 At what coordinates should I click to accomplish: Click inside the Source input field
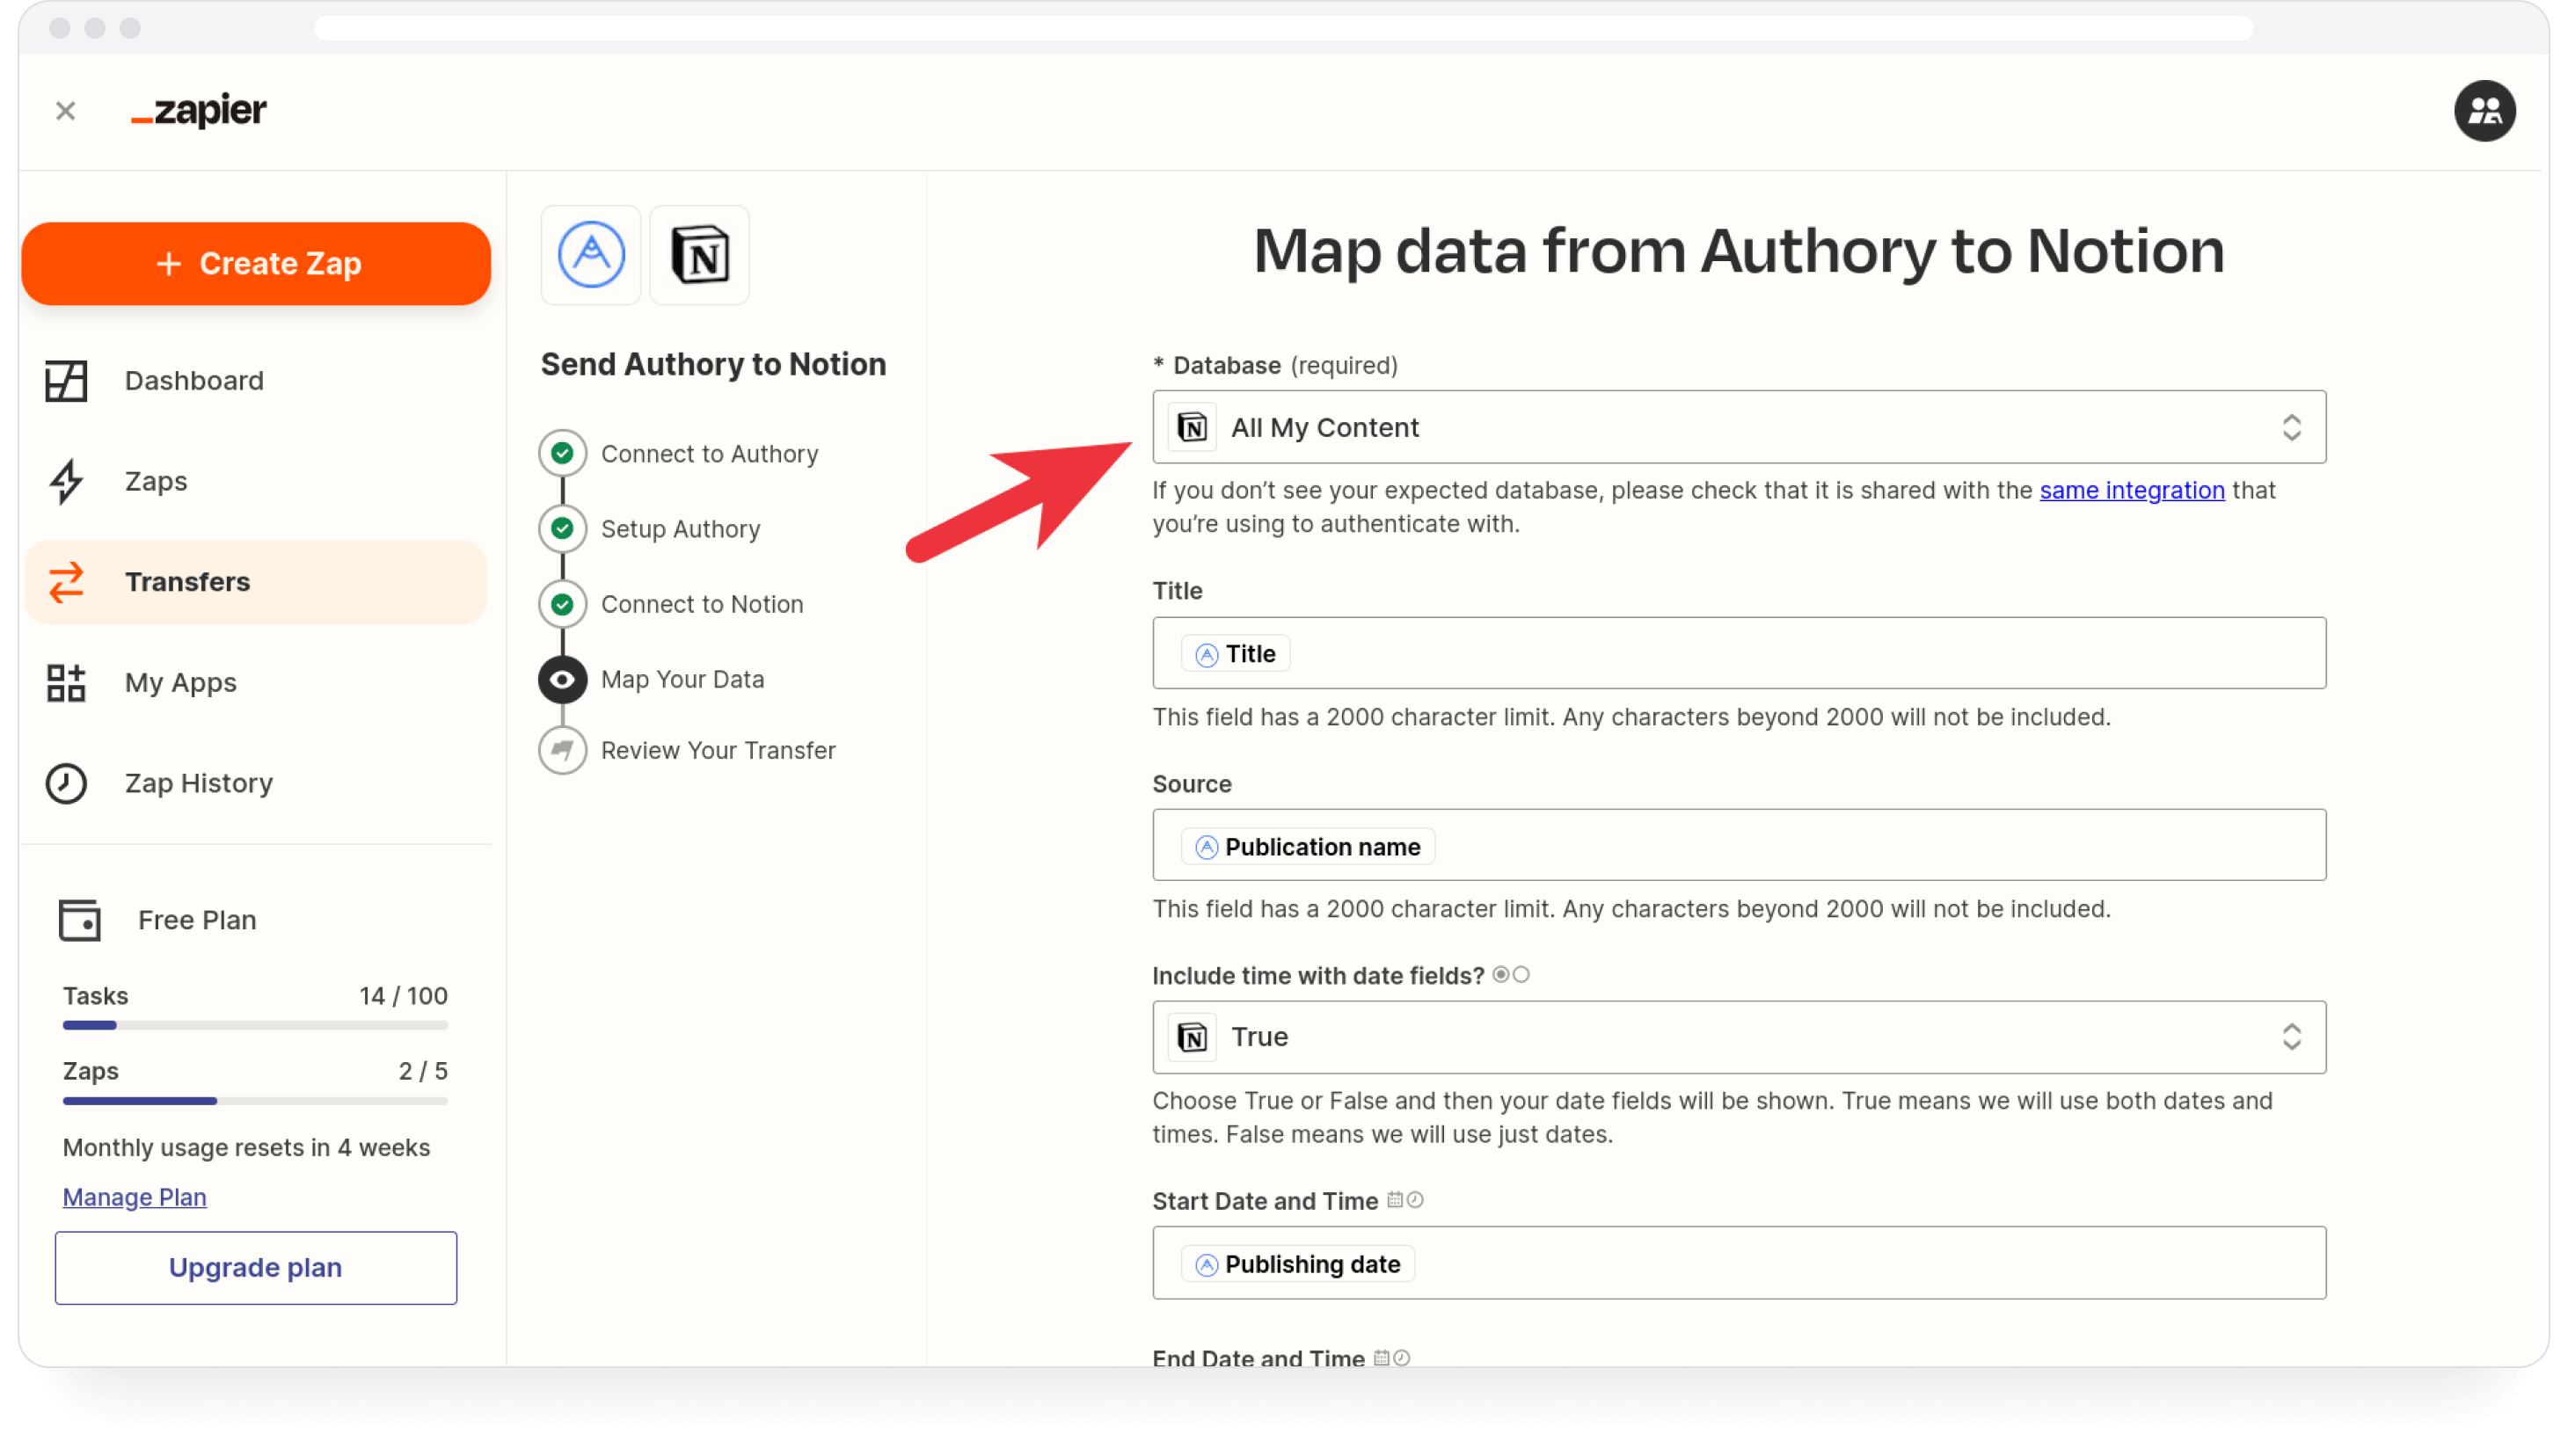(1739, 846)
